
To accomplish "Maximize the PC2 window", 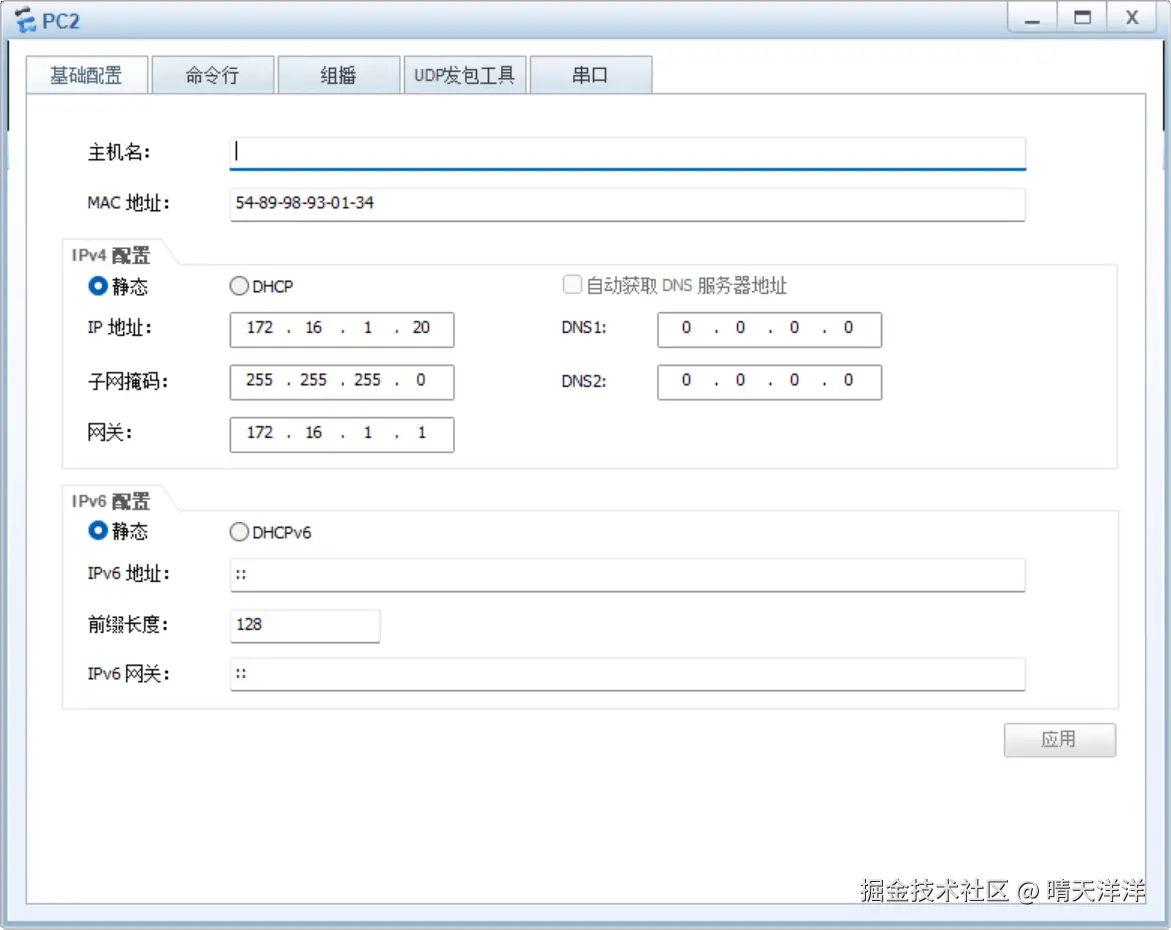I will (x=1082, y=18).
